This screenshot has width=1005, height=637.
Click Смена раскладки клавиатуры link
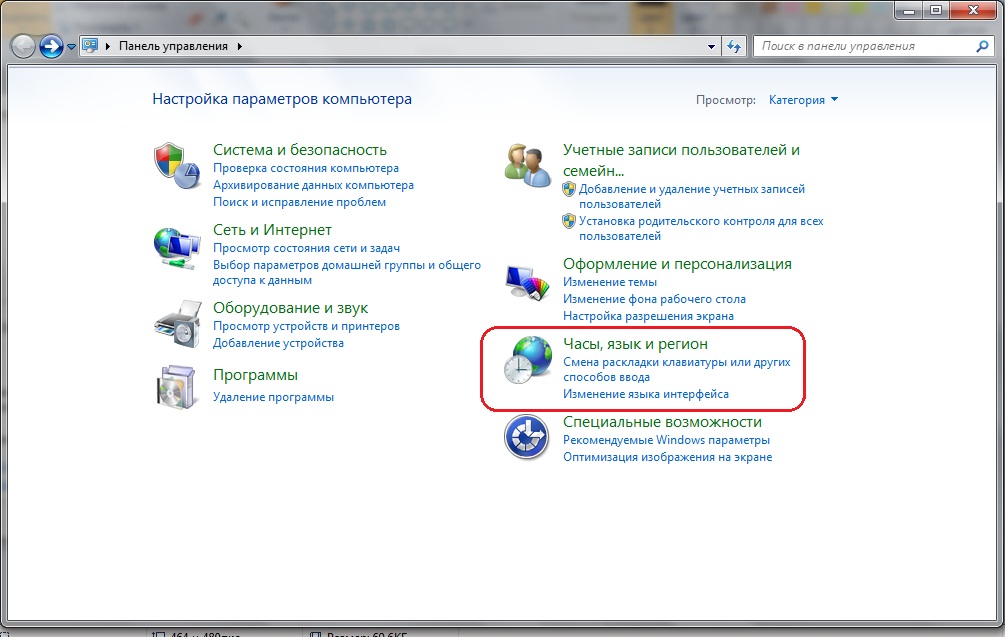[x=677, y=370]
